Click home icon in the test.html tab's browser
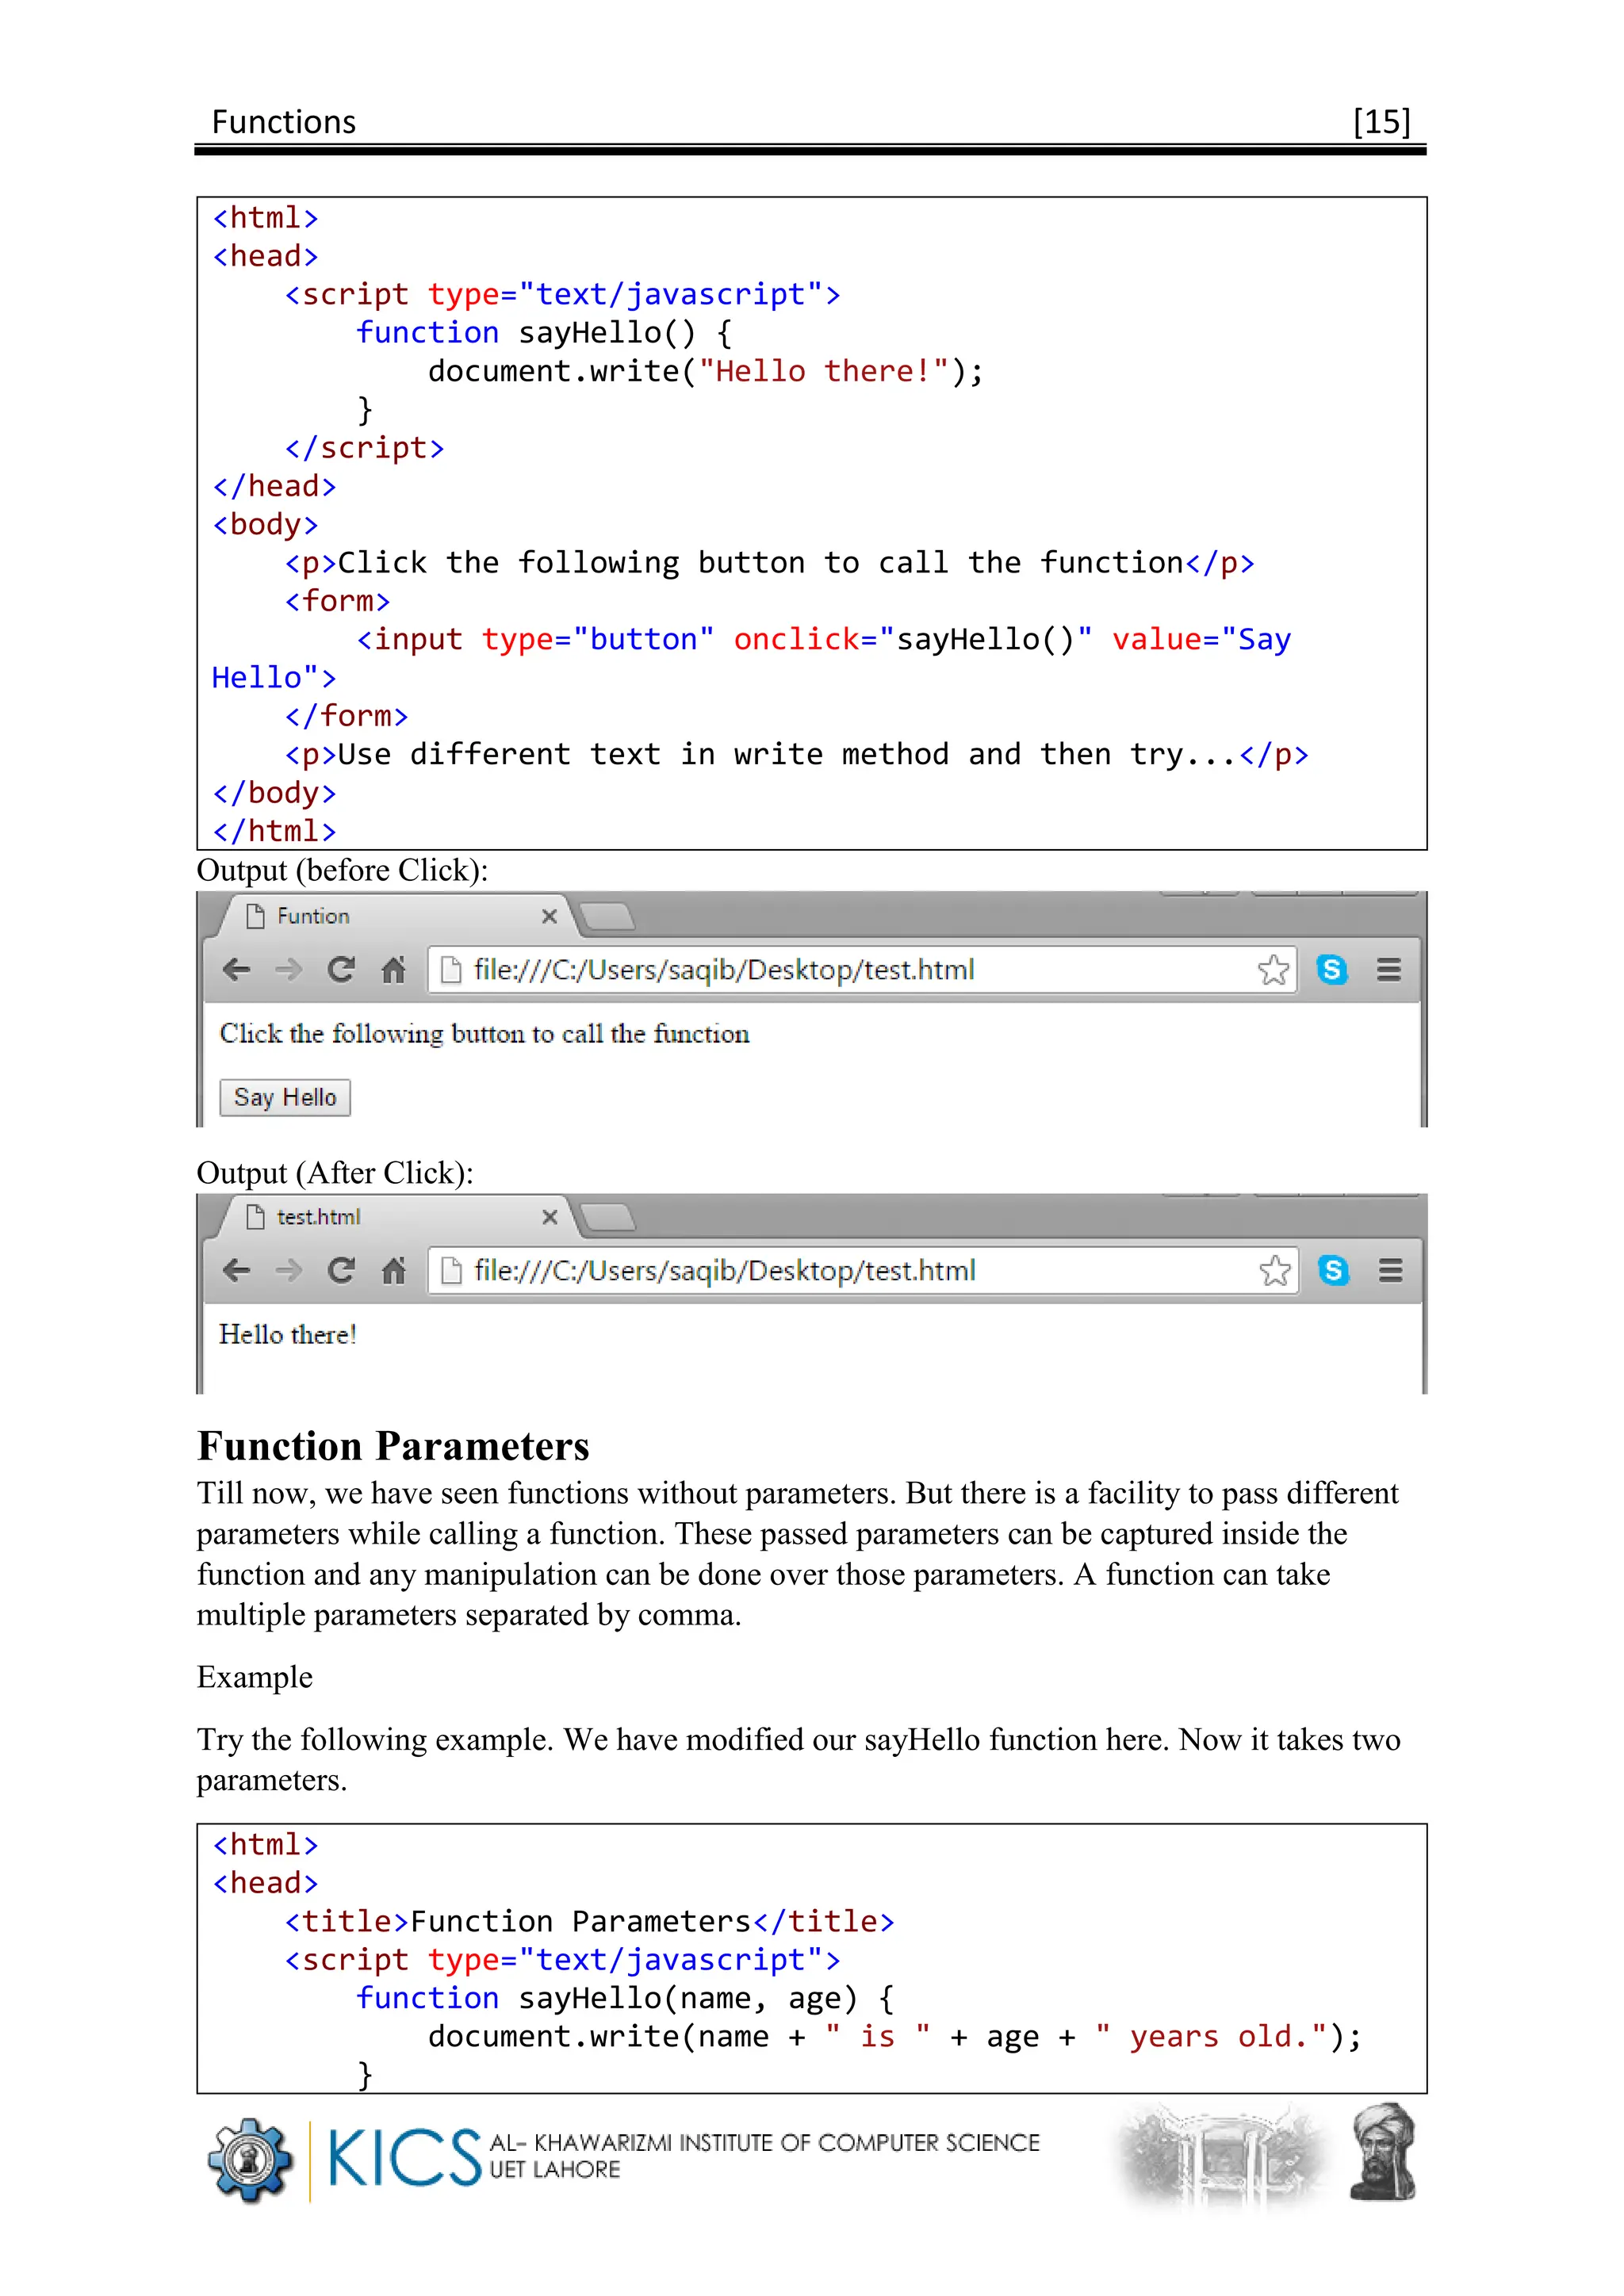 [x=394, y=1270]
